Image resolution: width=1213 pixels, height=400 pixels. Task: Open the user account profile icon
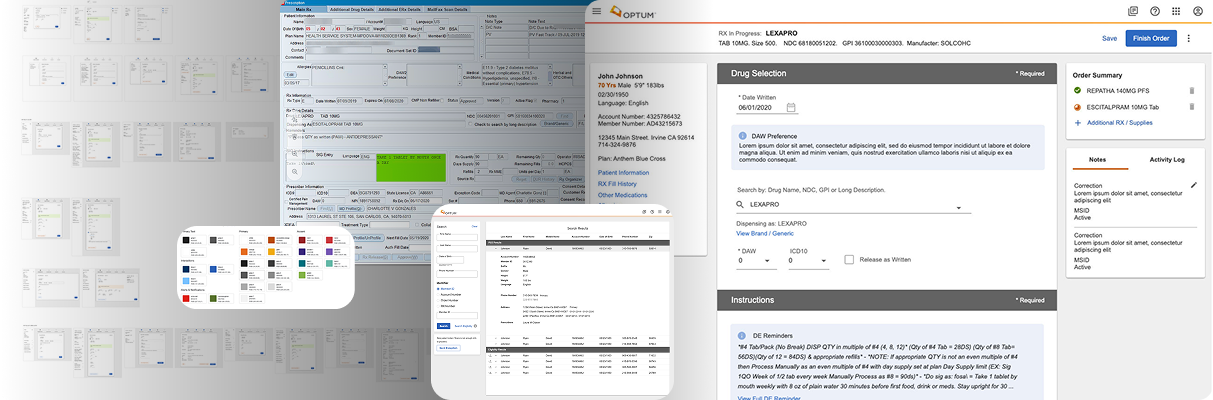pos(1198,11)
